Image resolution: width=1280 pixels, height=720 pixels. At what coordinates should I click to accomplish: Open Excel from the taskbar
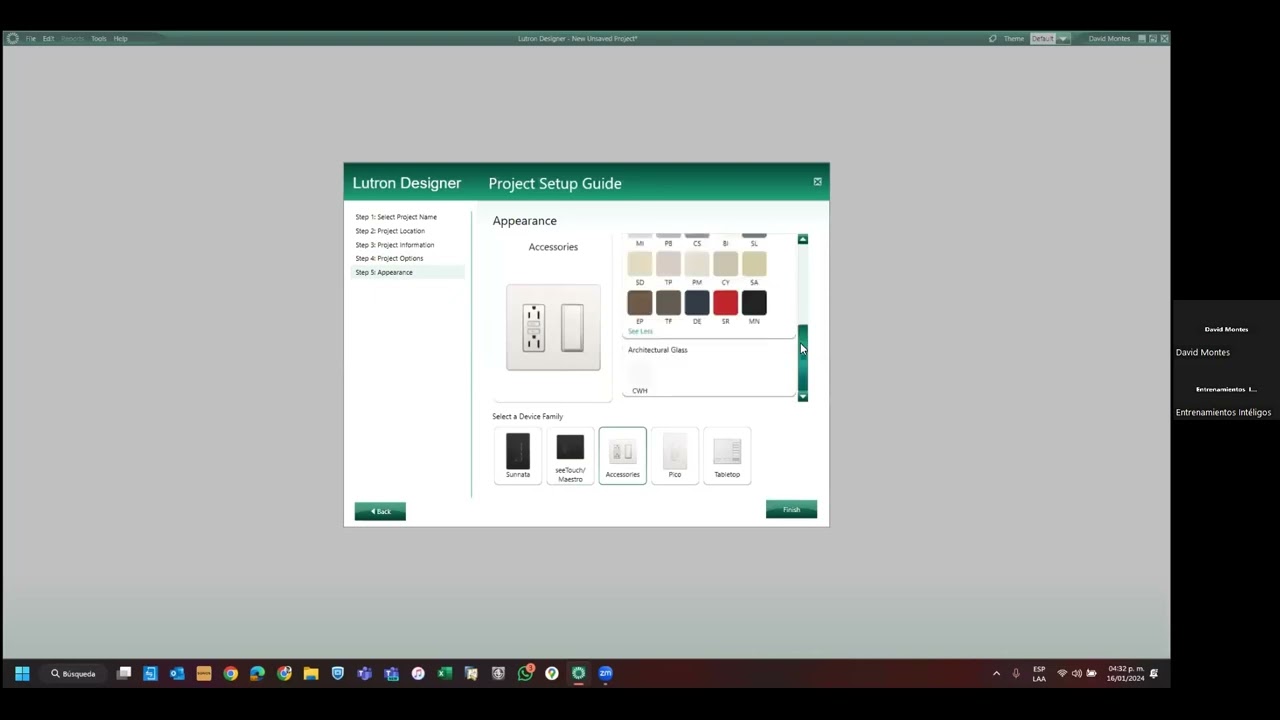445,673
